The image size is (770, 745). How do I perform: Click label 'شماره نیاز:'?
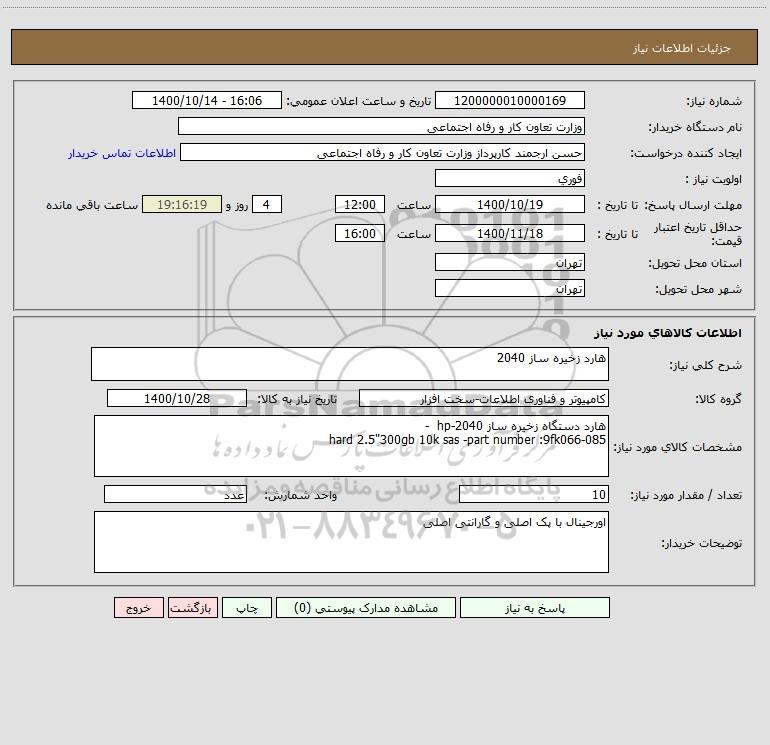click(x=714, y=102)
